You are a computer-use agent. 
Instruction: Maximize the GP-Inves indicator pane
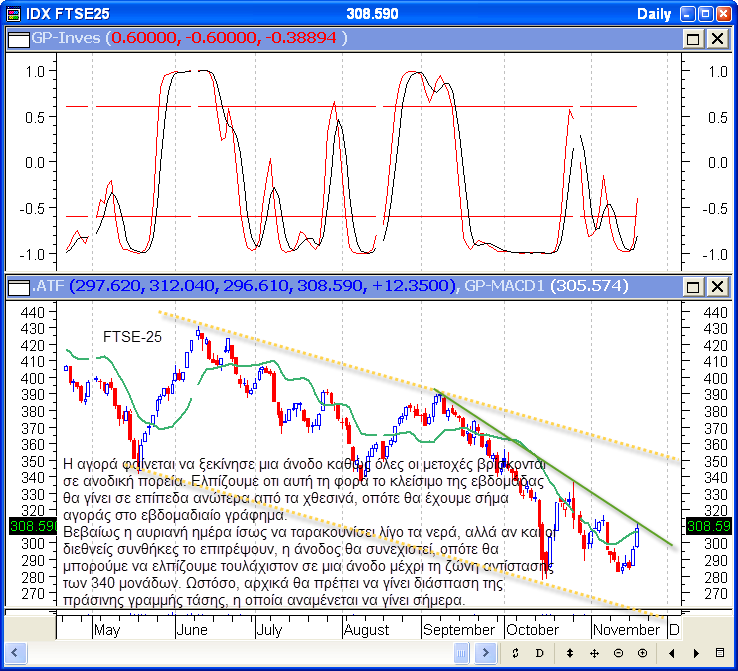[x=693, y=38]
